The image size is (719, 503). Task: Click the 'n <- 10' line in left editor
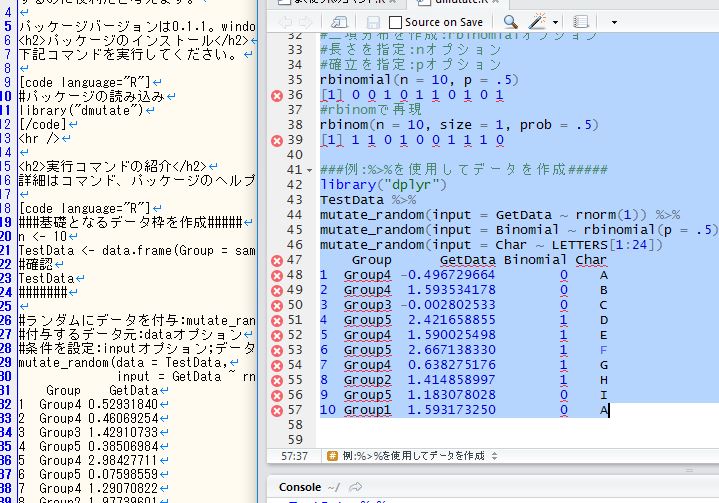[x=42, y=237]
